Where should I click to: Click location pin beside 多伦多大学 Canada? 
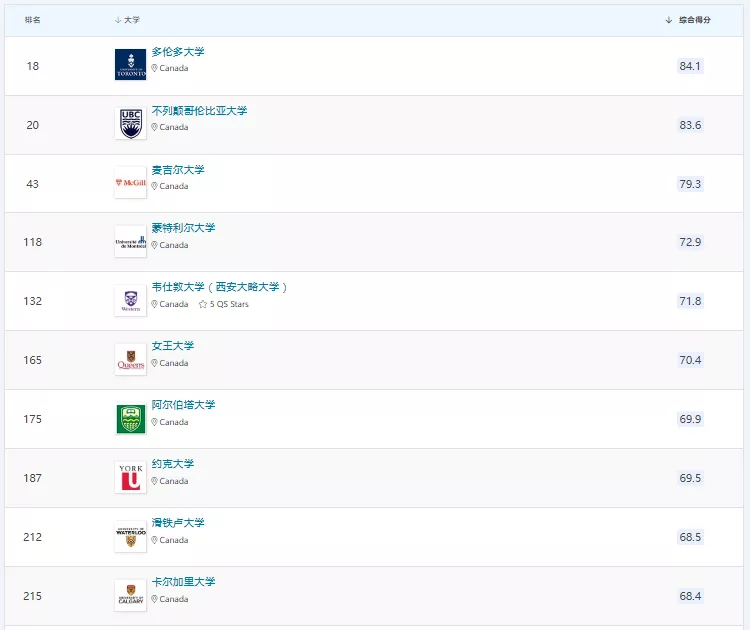click(x=154, y=68)
